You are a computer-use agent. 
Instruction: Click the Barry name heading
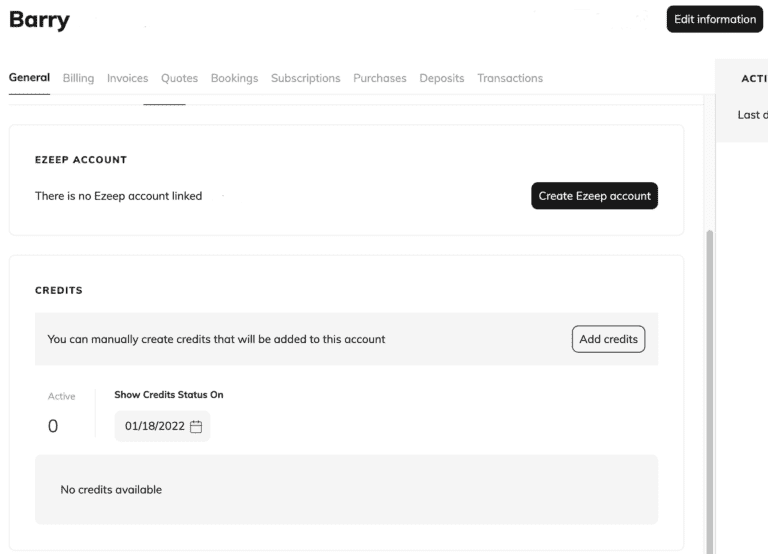pyautogui.click(x=39, y=21)
